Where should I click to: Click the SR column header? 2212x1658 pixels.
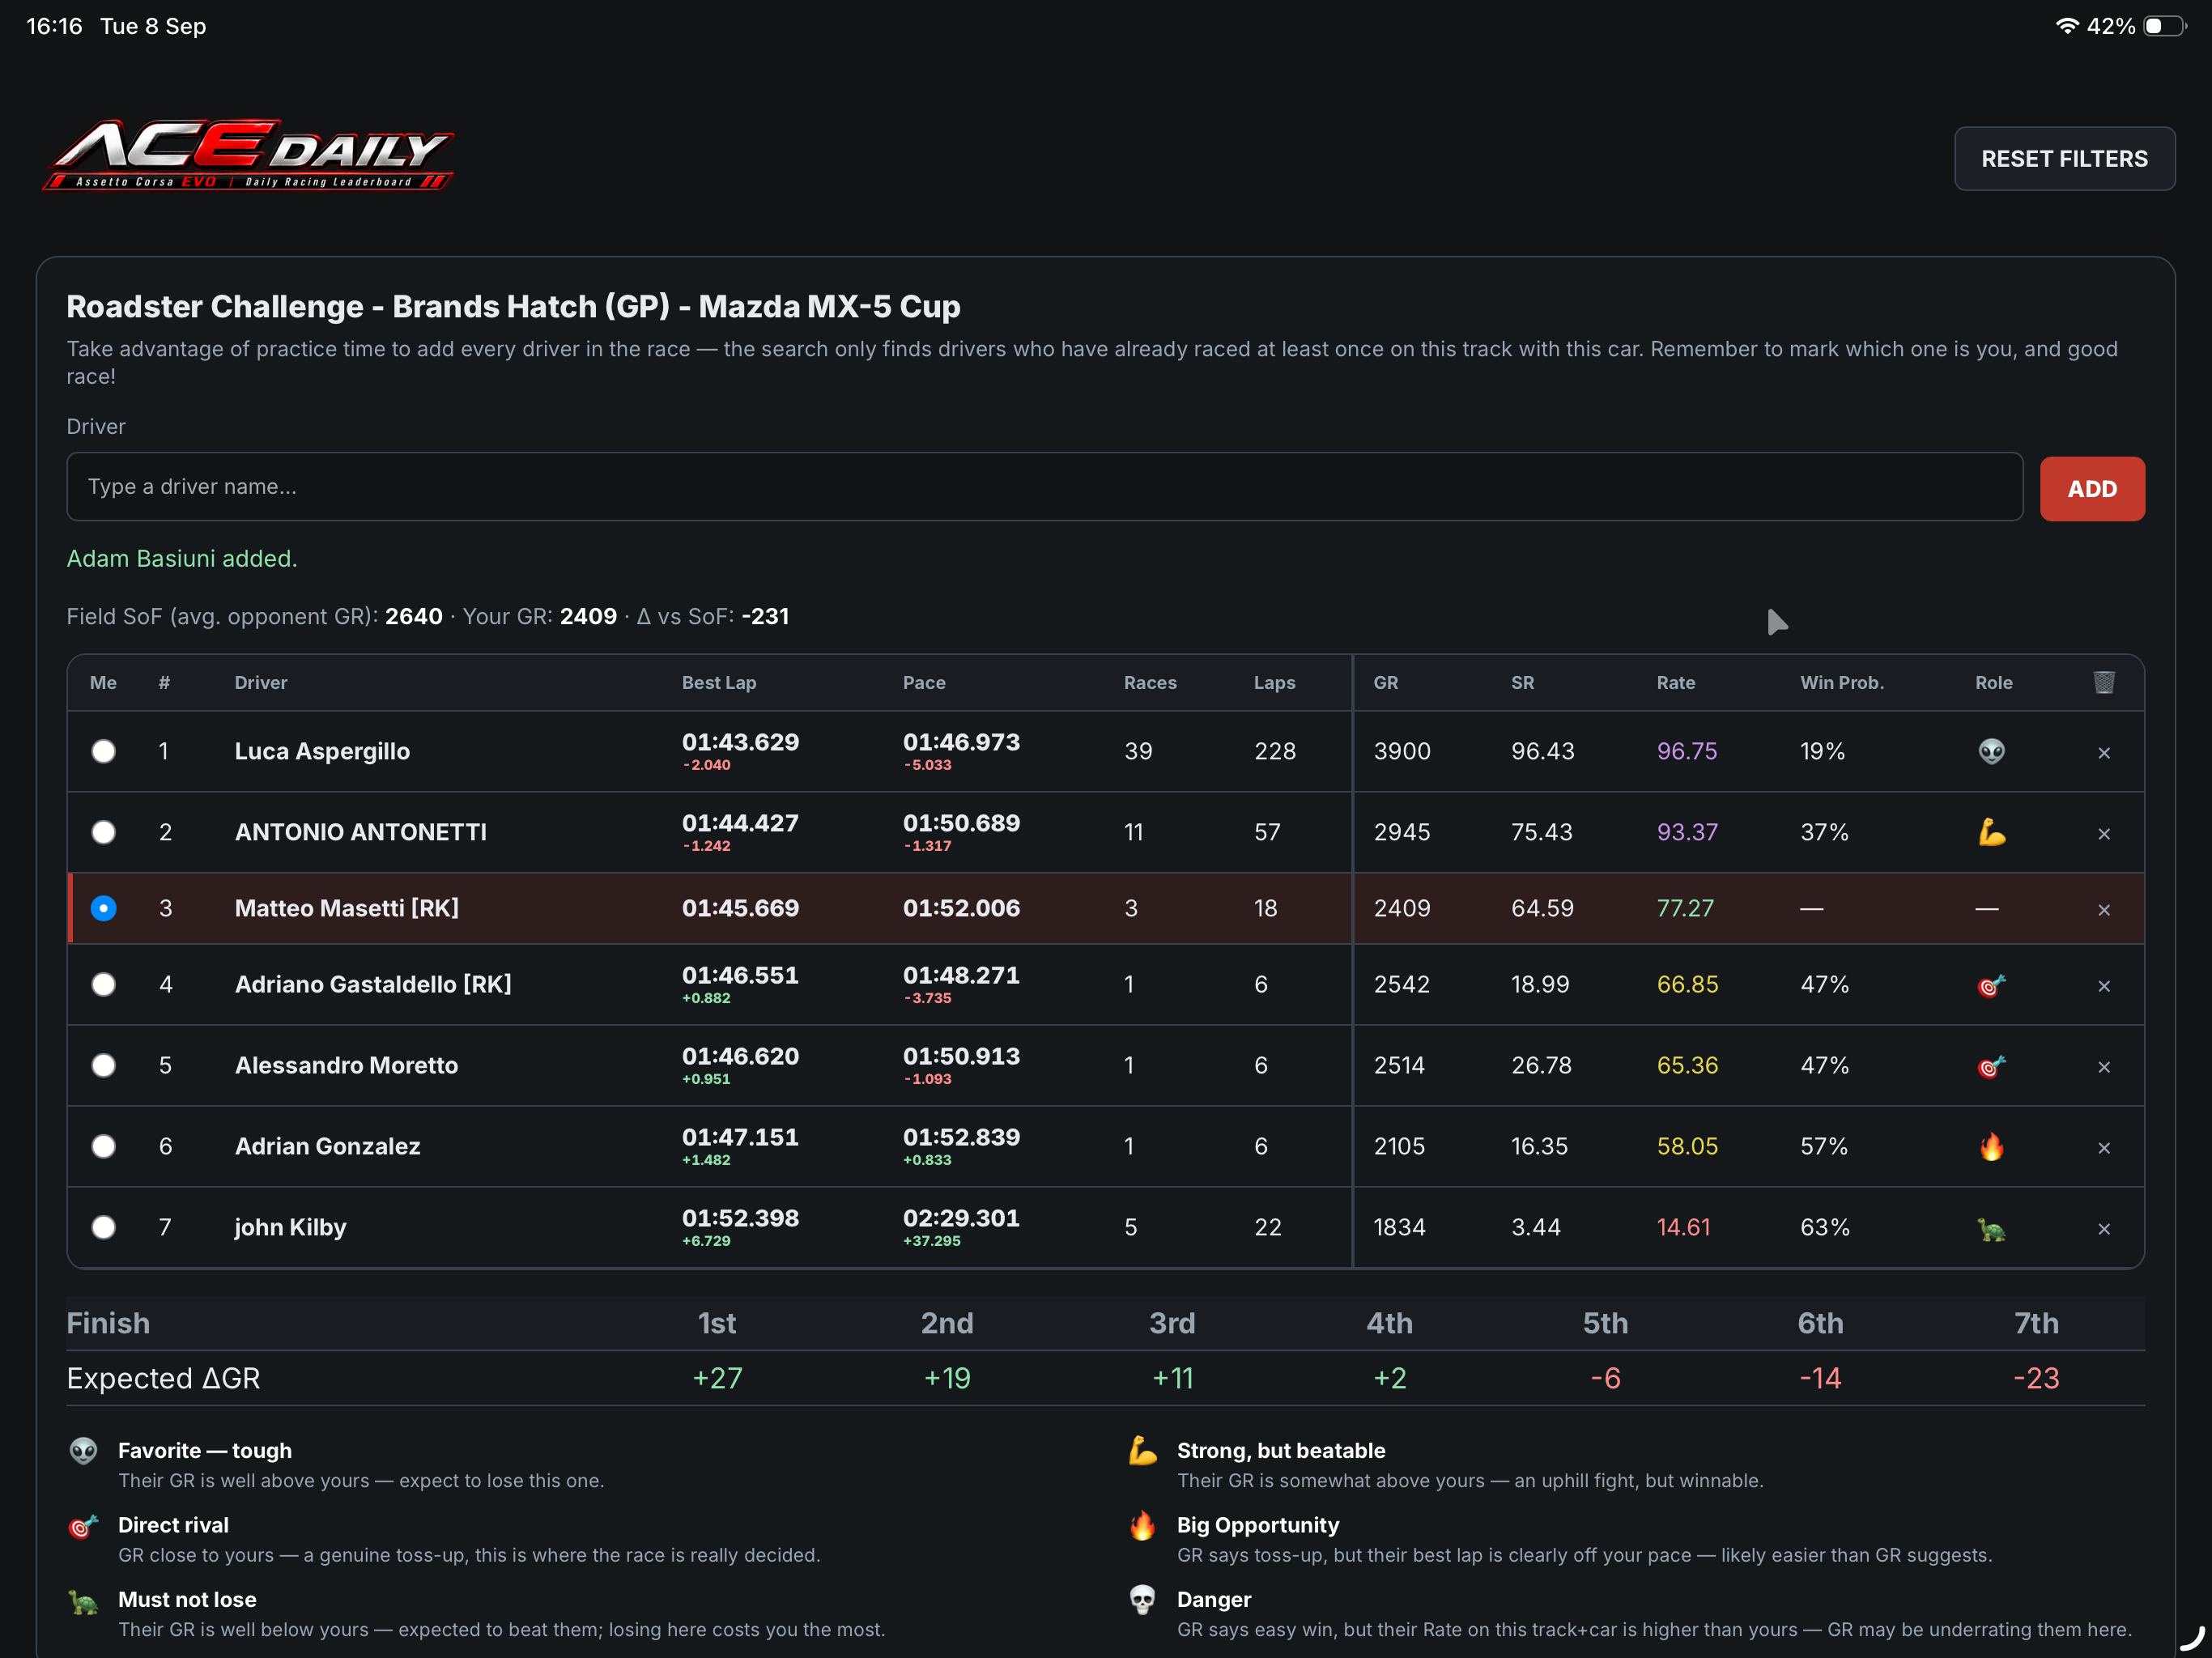click(1522, 683)
